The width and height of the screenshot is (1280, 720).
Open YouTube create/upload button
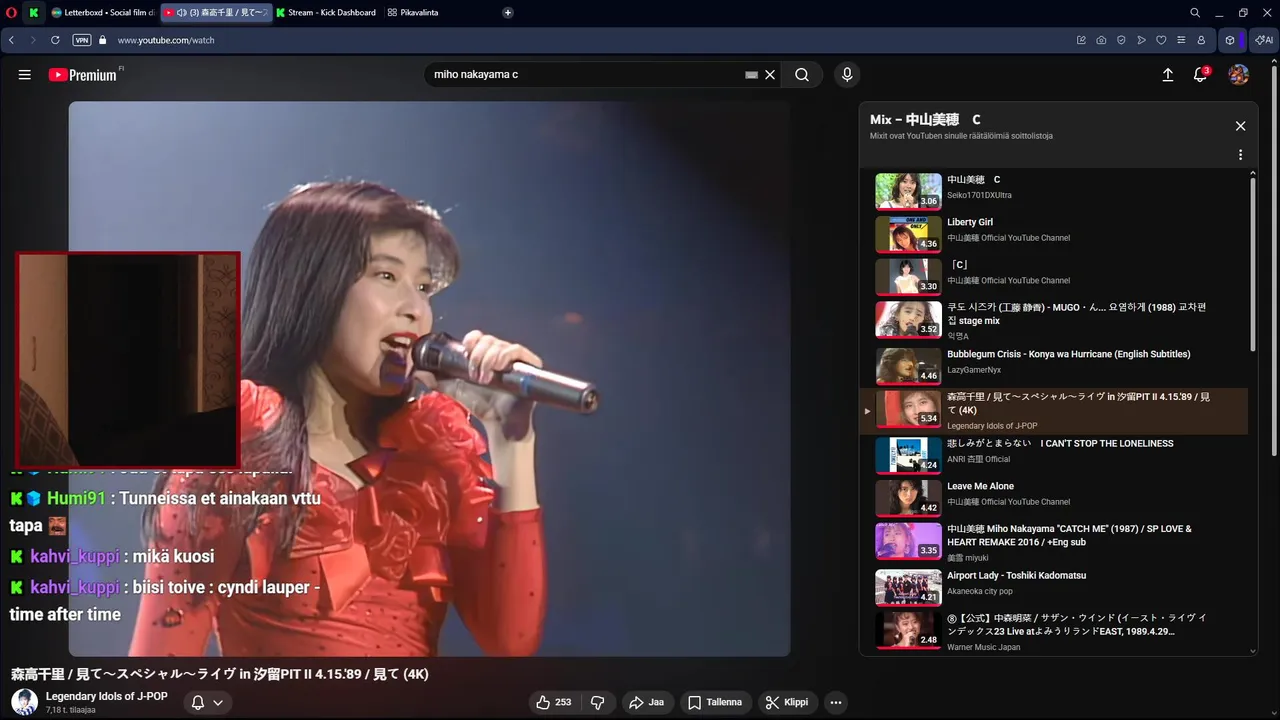point(1167,75)
